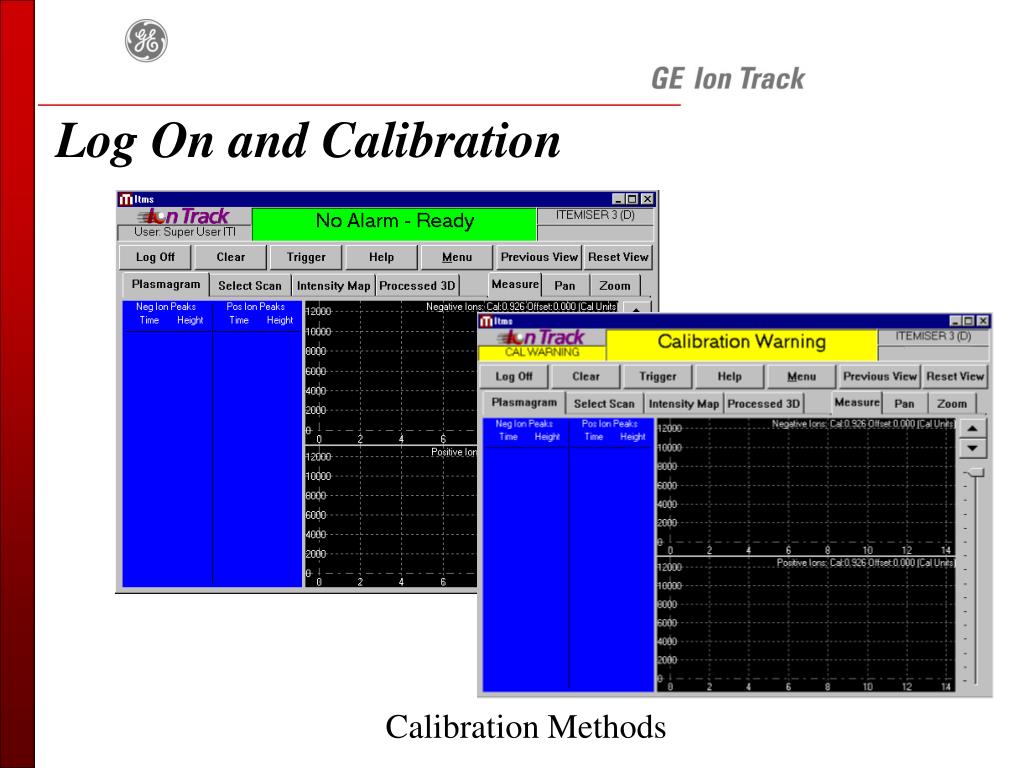This screenshot has width=1024, height=768.
Task: Click the up arrow beside the plasmagram
Action: (972, 428)
